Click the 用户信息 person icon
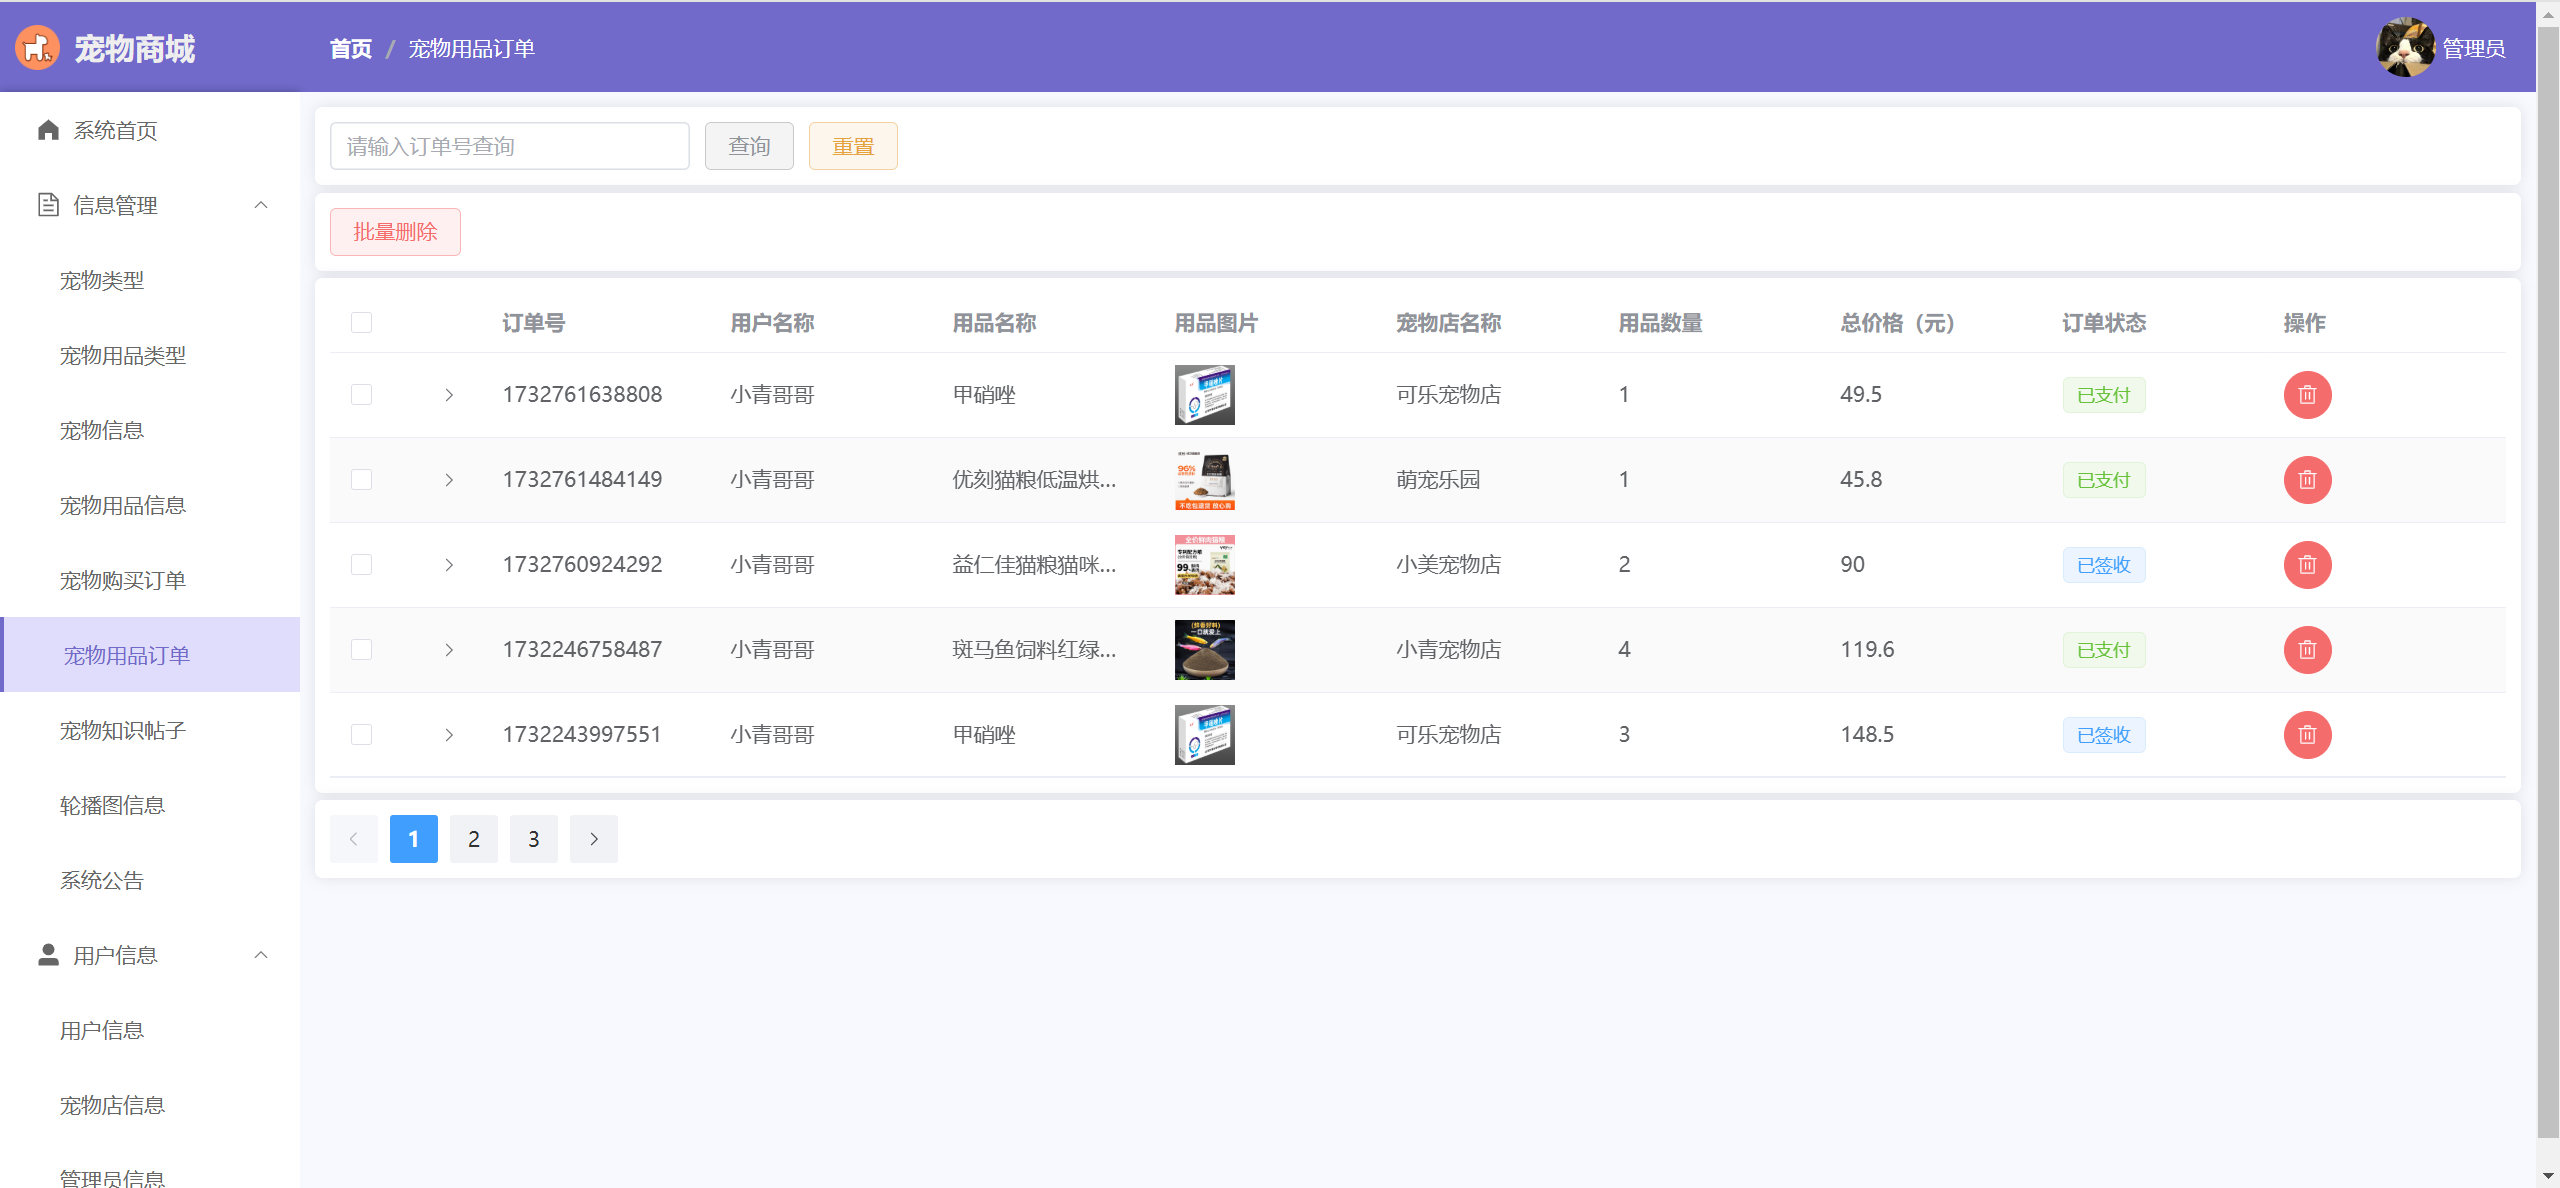Screen dimensions: 2560x1188 48,955
